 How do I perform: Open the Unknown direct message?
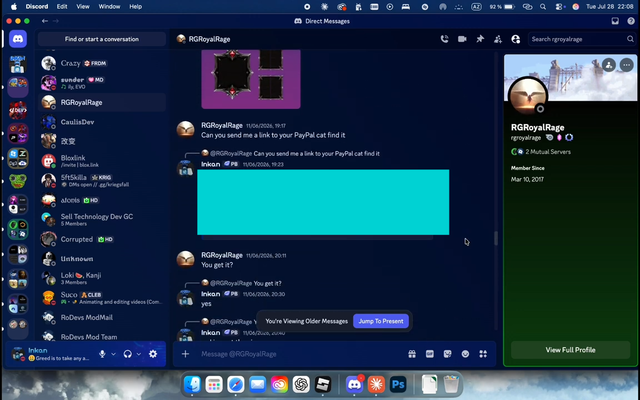click(x=102, y=259)
